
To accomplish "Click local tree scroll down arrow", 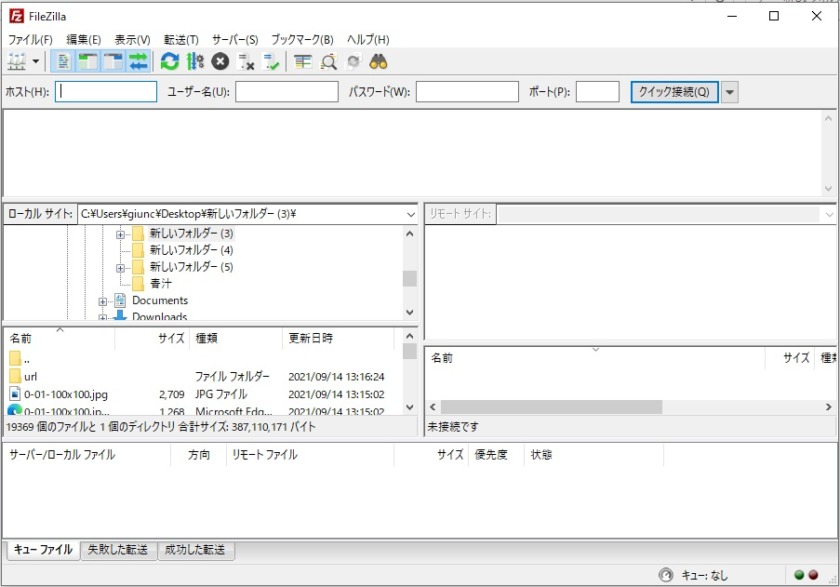I will point(410,312).
